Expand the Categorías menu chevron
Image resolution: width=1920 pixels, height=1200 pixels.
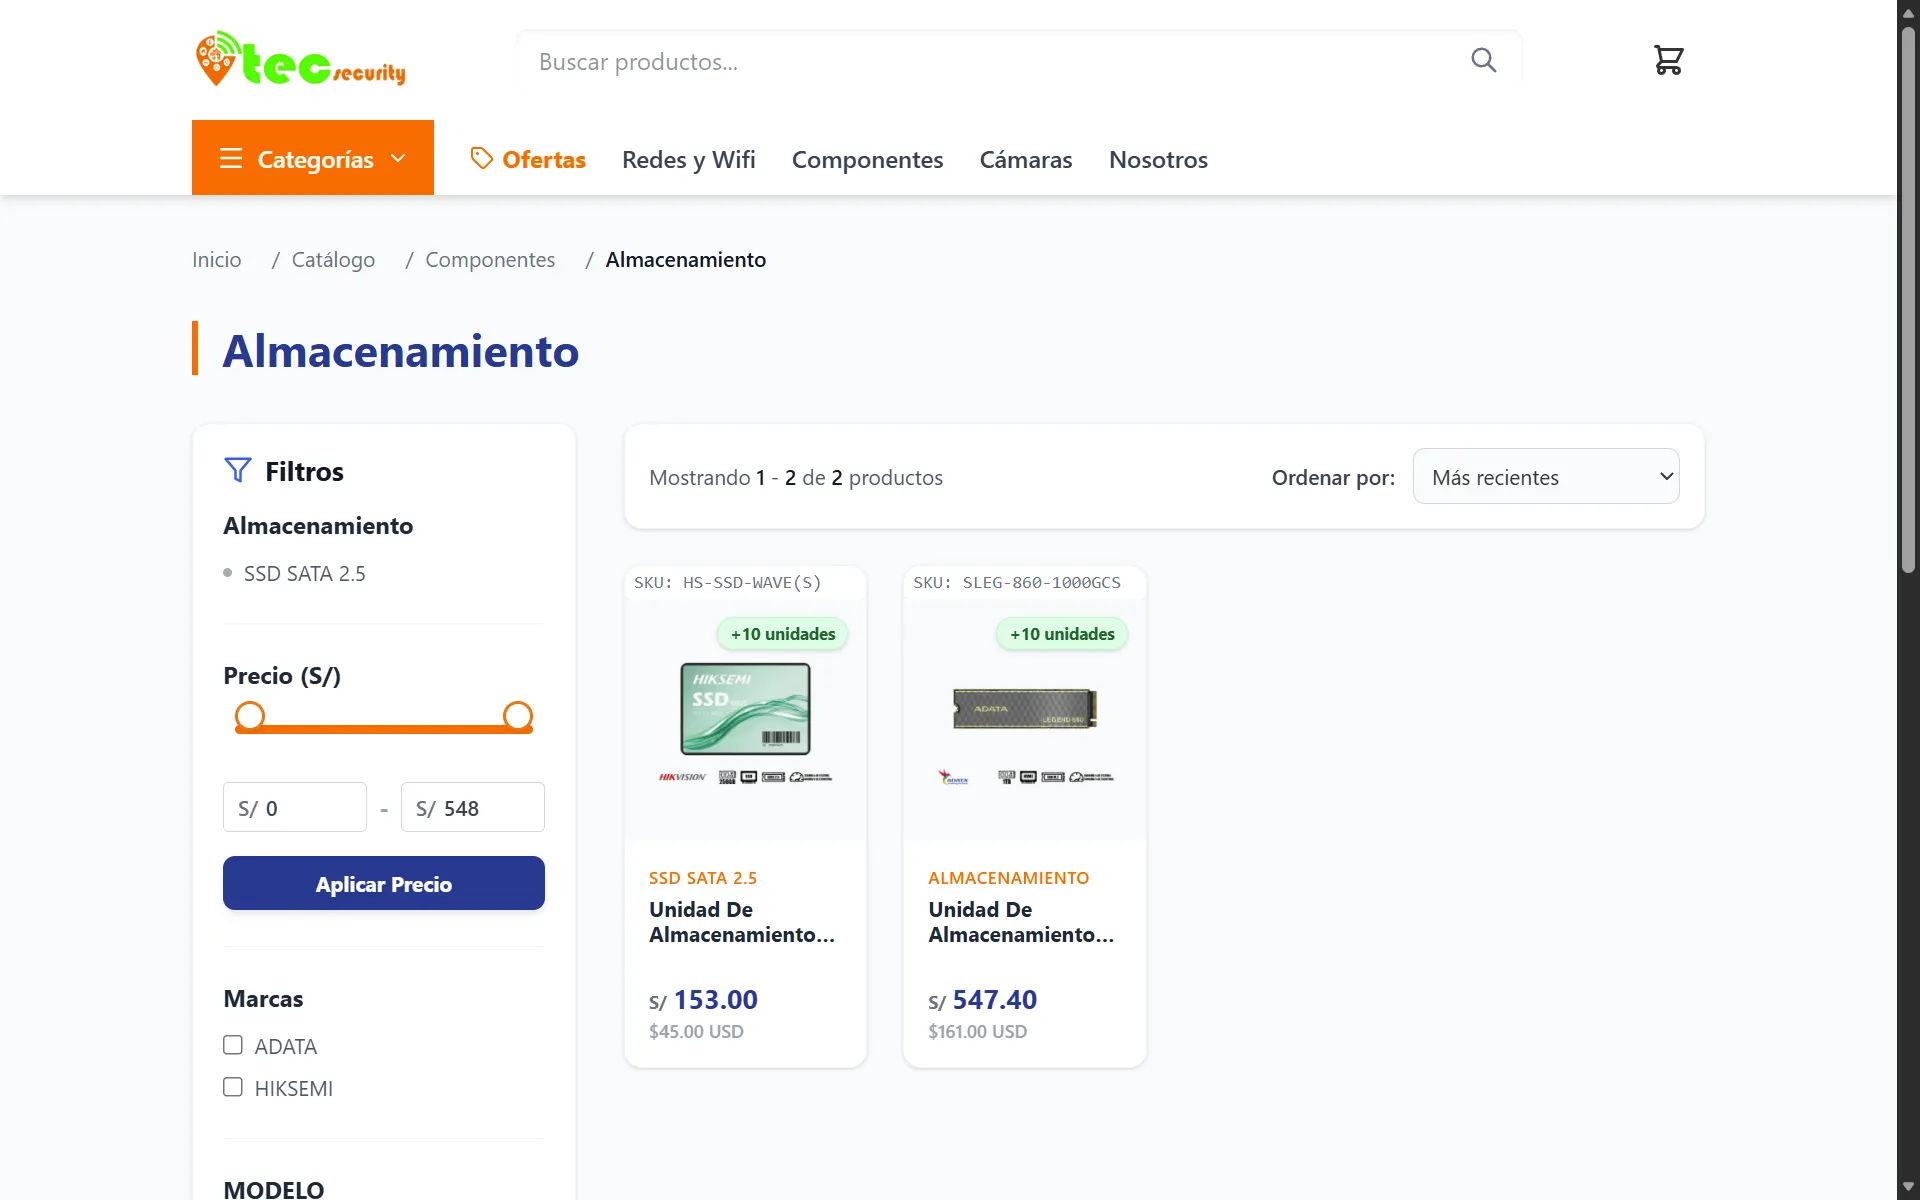(x=399, y=158)
